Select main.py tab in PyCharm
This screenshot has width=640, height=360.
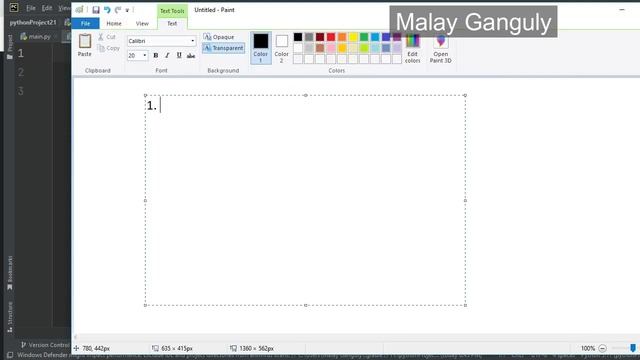coord(36,37)
